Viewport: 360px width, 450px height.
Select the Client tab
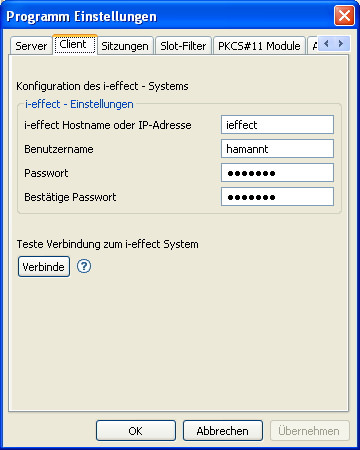75,44
